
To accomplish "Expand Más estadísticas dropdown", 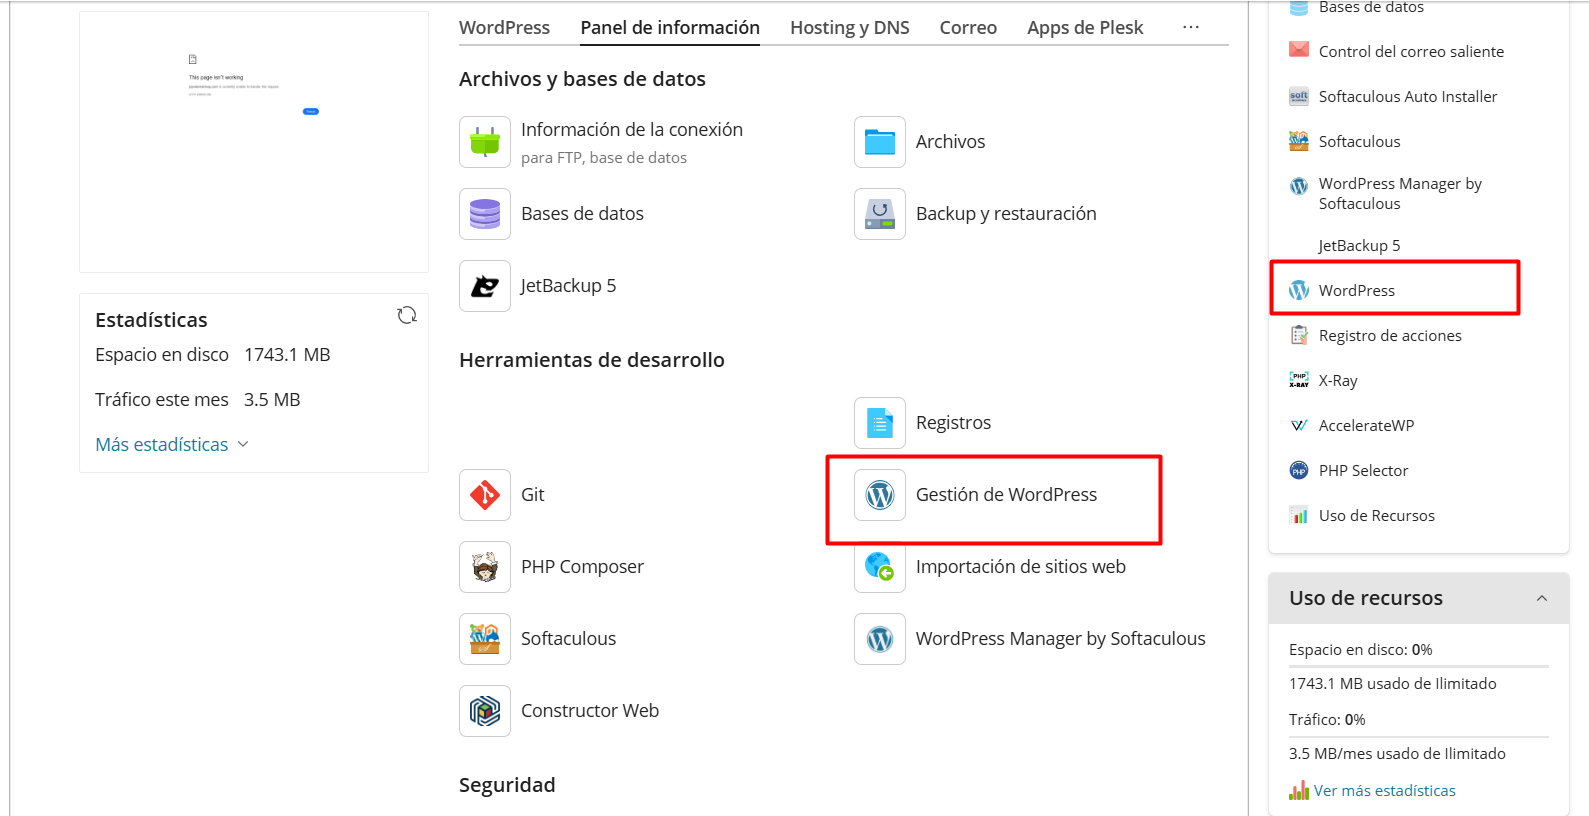I will [x=171, y=445].
